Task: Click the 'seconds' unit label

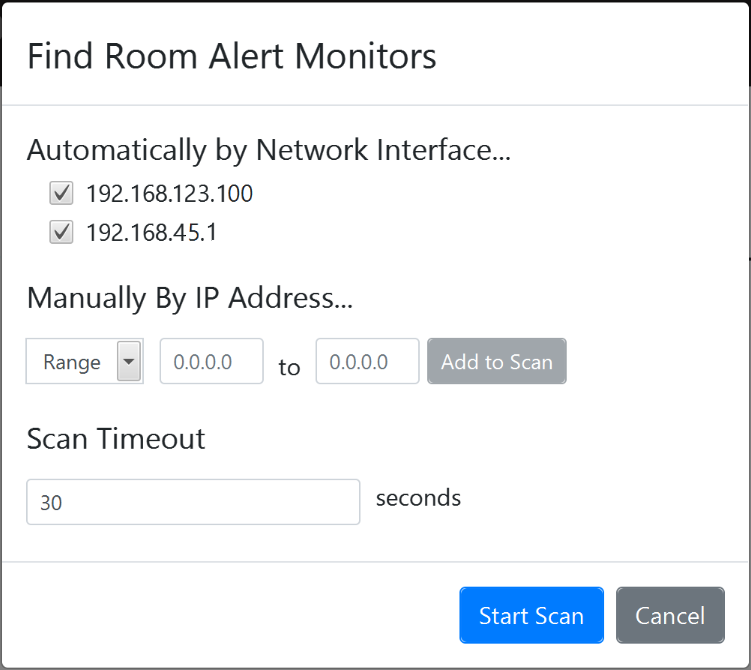Action: (418, 498)
